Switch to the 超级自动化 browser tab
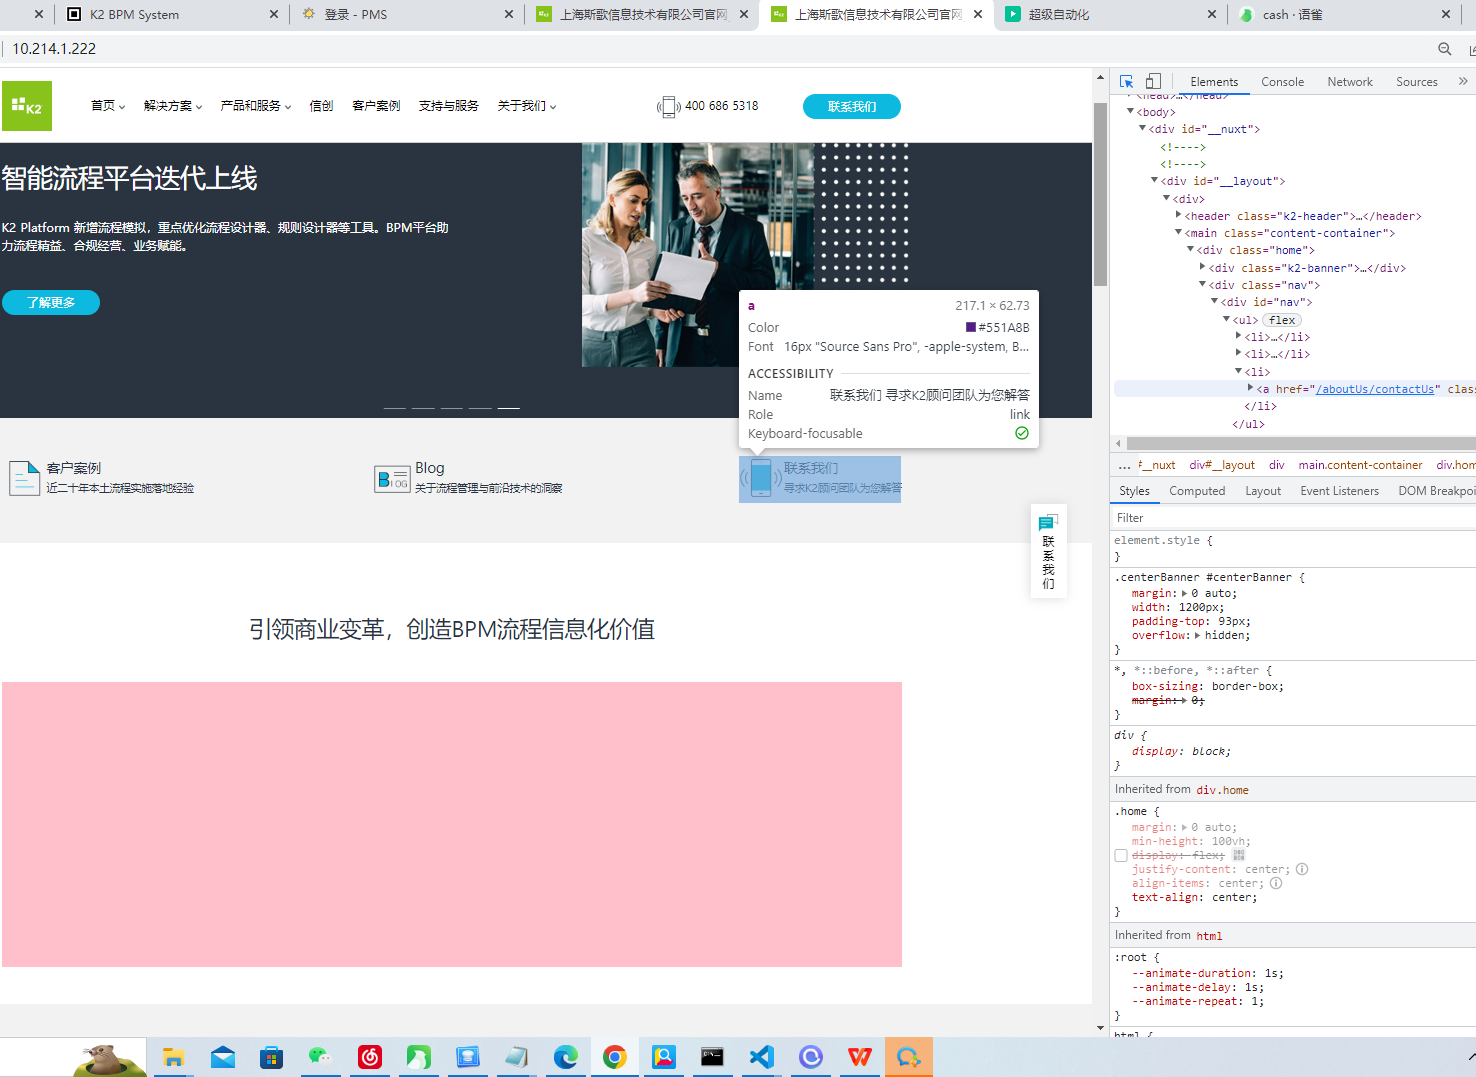This screenshot has height=1077, width=1476. point(1110,14)
